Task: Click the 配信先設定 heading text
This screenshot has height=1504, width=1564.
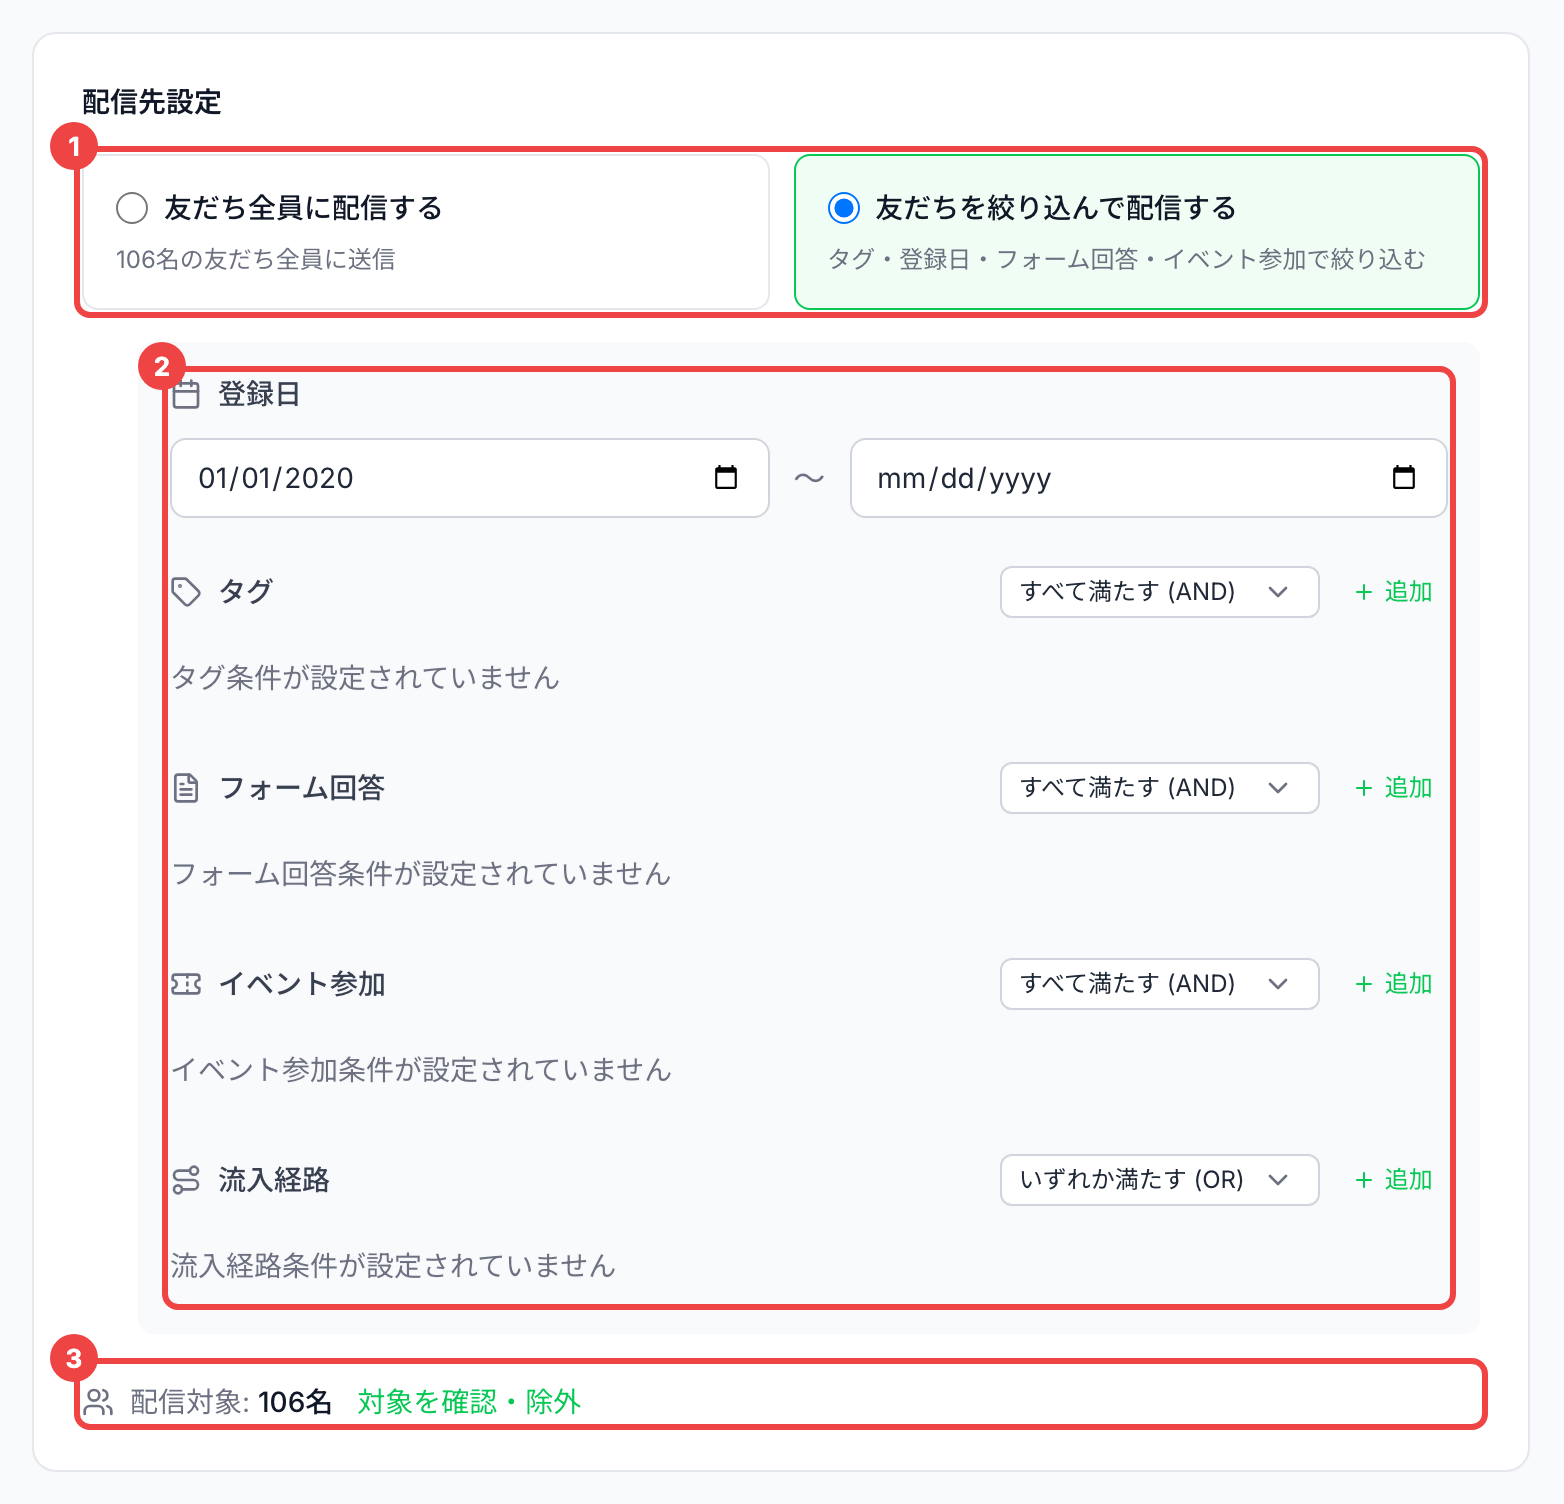Action: click(x=152, y=102)
